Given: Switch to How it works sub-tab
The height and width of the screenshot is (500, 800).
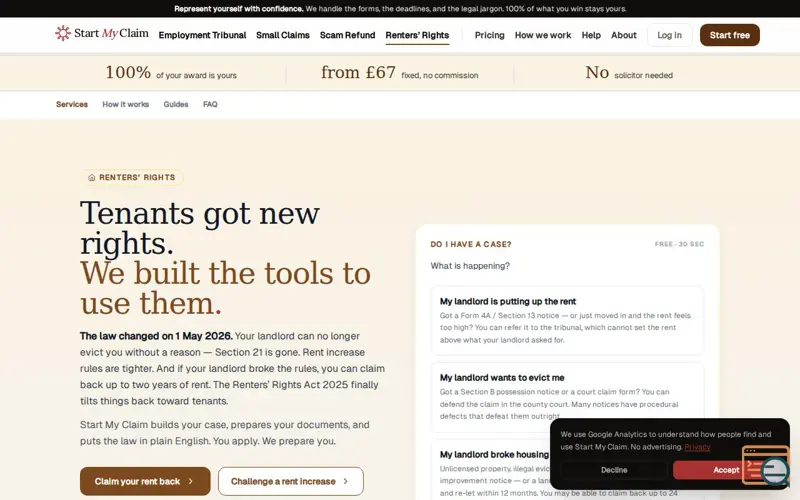Looking at the screenshot, I should point(126,104).
